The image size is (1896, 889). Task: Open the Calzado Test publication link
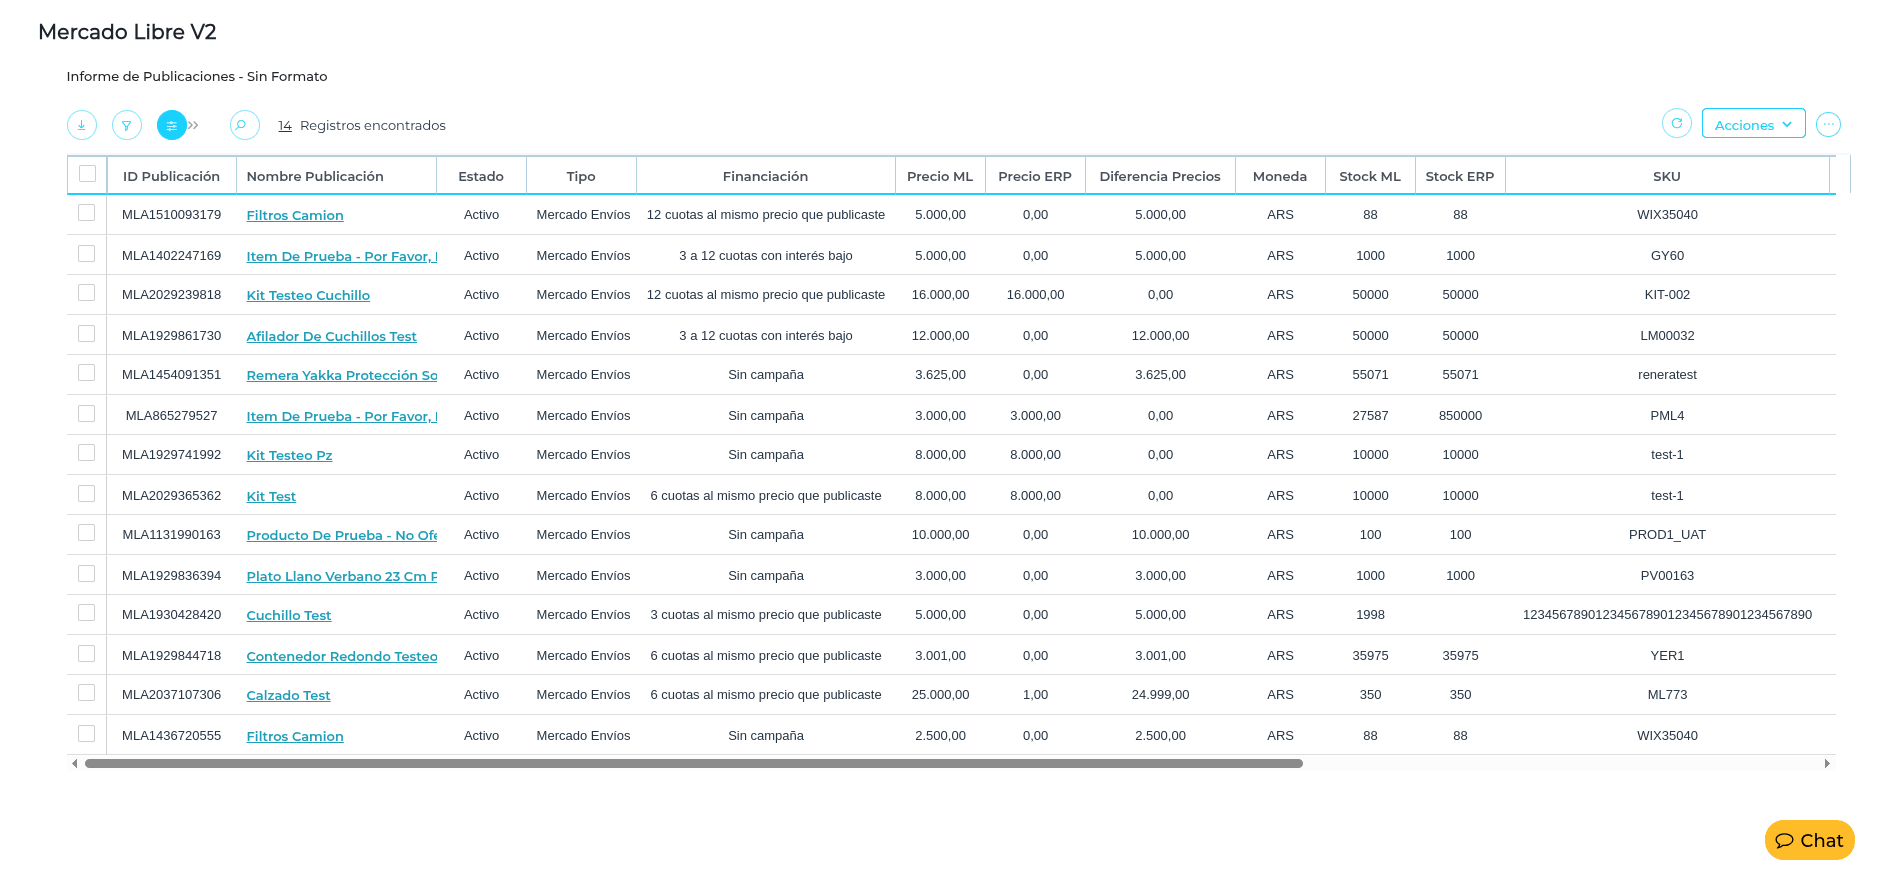click(288, 695)
